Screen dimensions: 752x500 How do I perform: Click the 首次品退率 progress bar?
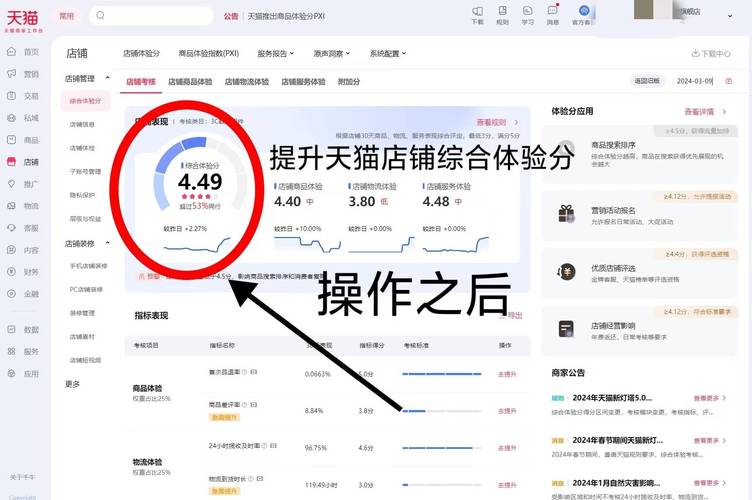tap(442, 373)
